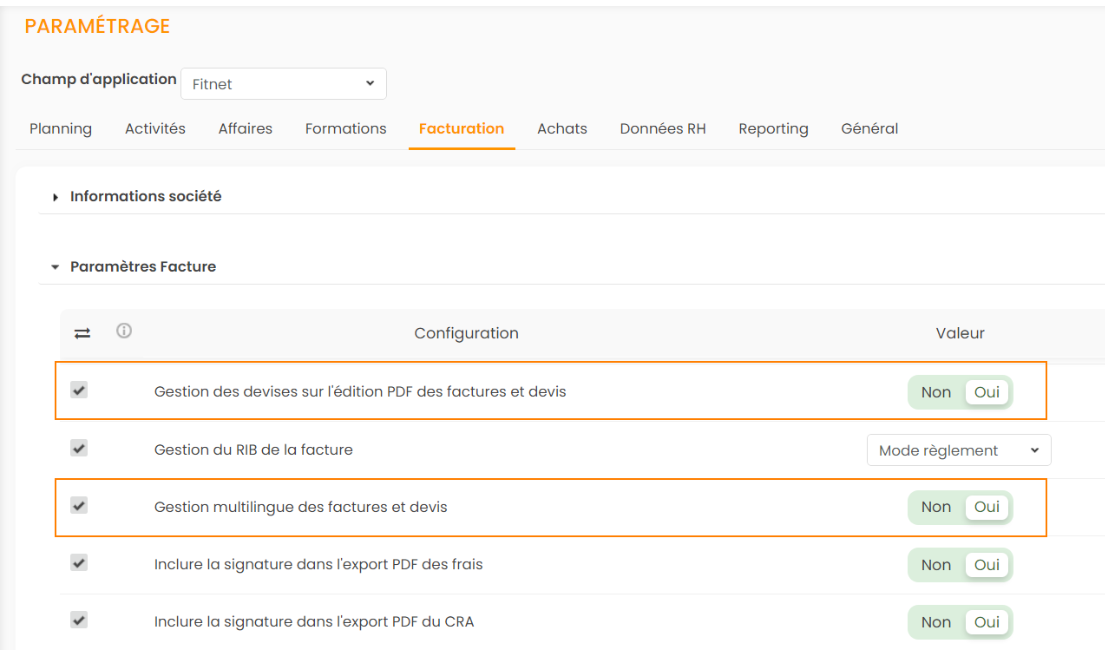Open the Mode règlement dropdown

point(958,450)
